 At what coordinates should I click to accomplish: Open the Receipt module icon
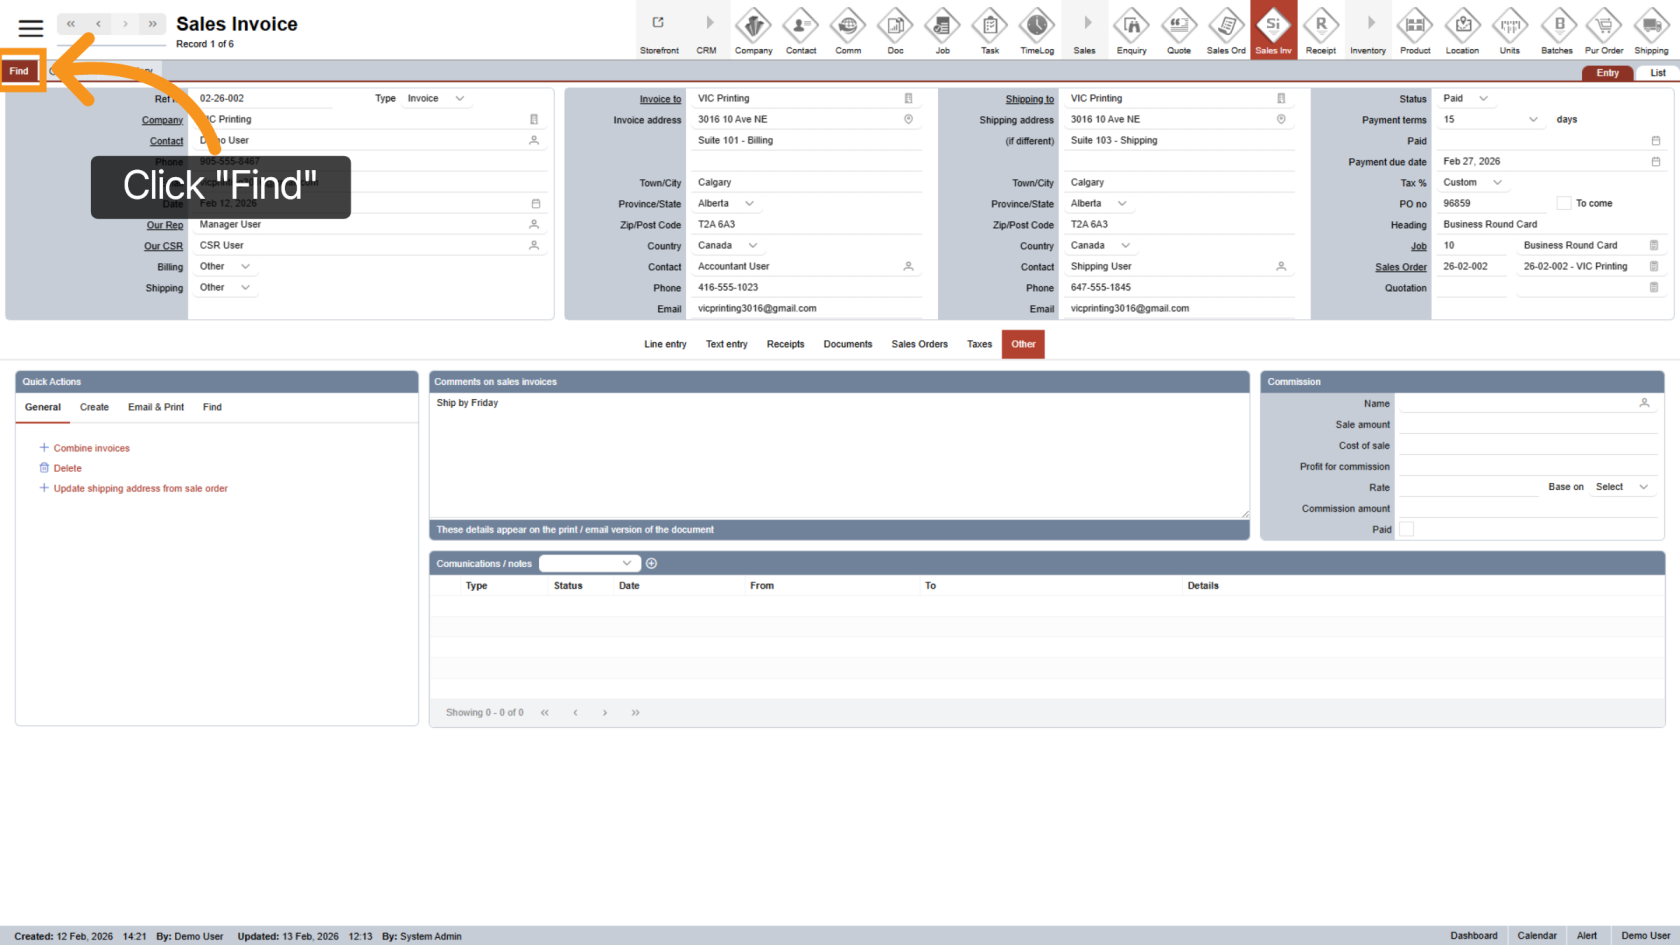[1320, 28]
